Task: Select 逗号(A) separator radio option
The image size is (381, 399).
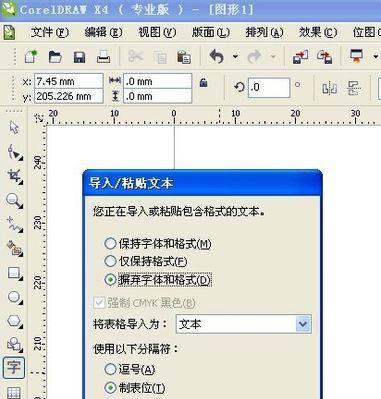Action: (130, 369)
